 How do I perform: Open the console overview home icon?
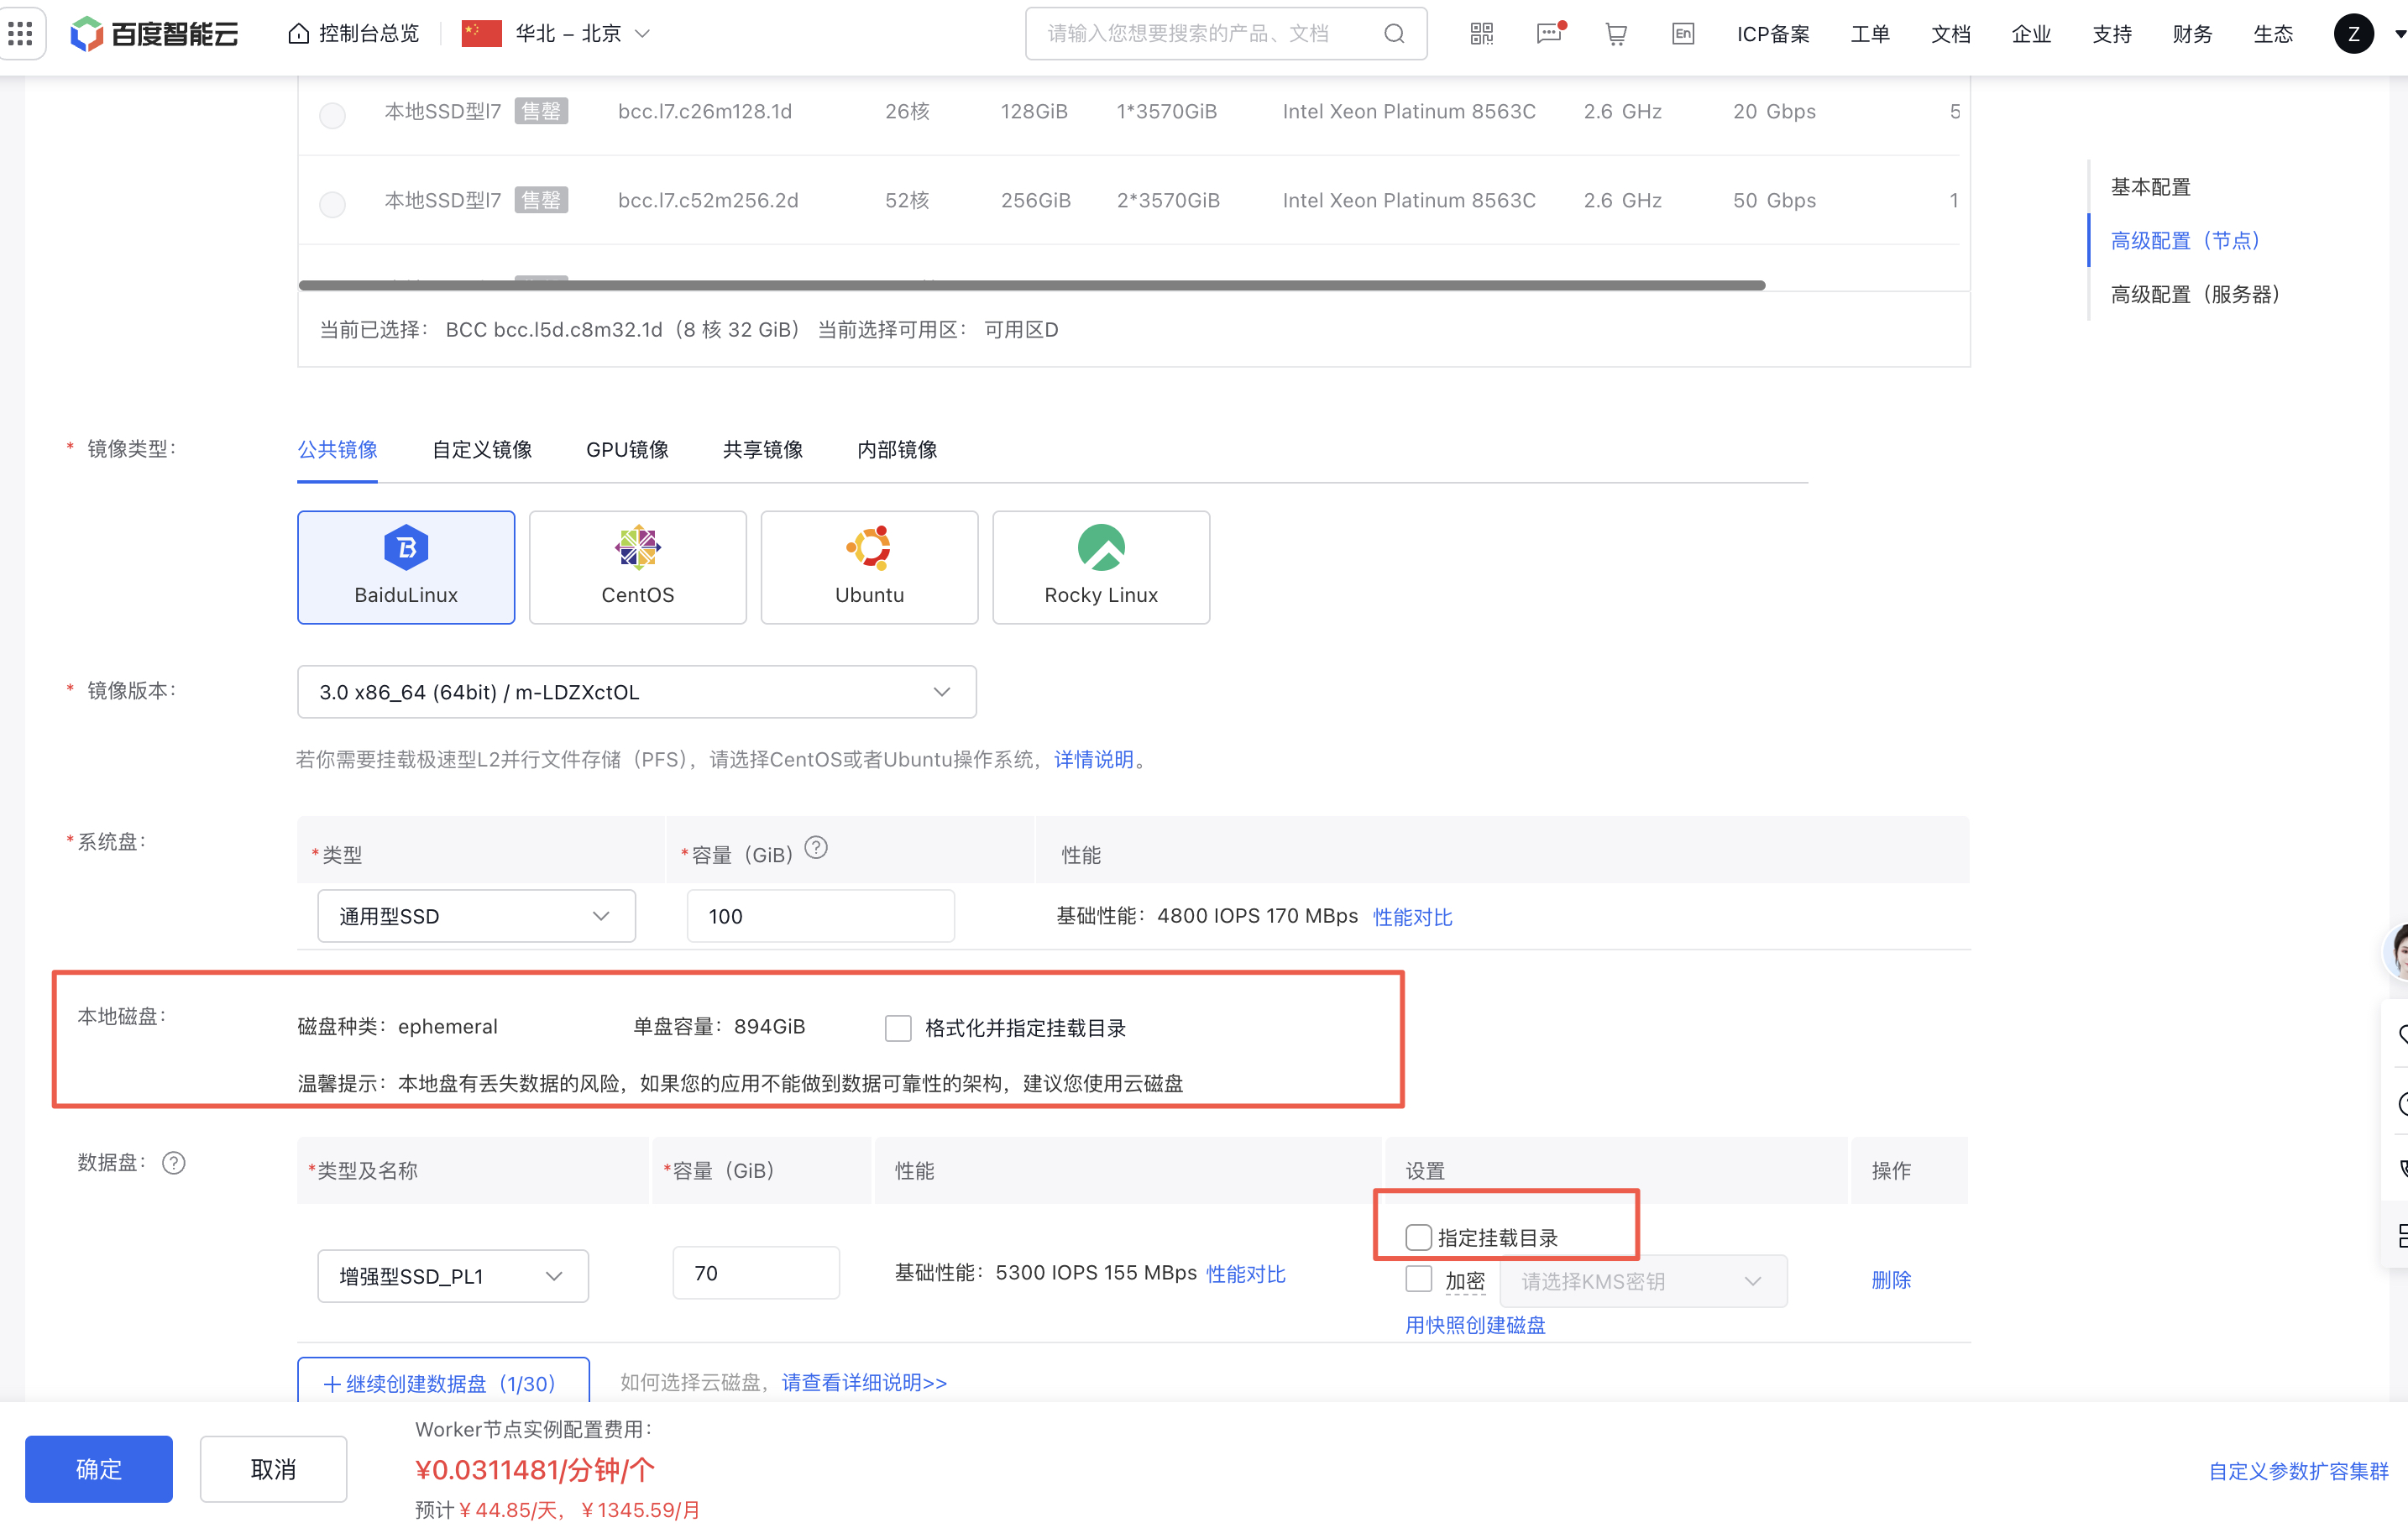pos(298,33)
